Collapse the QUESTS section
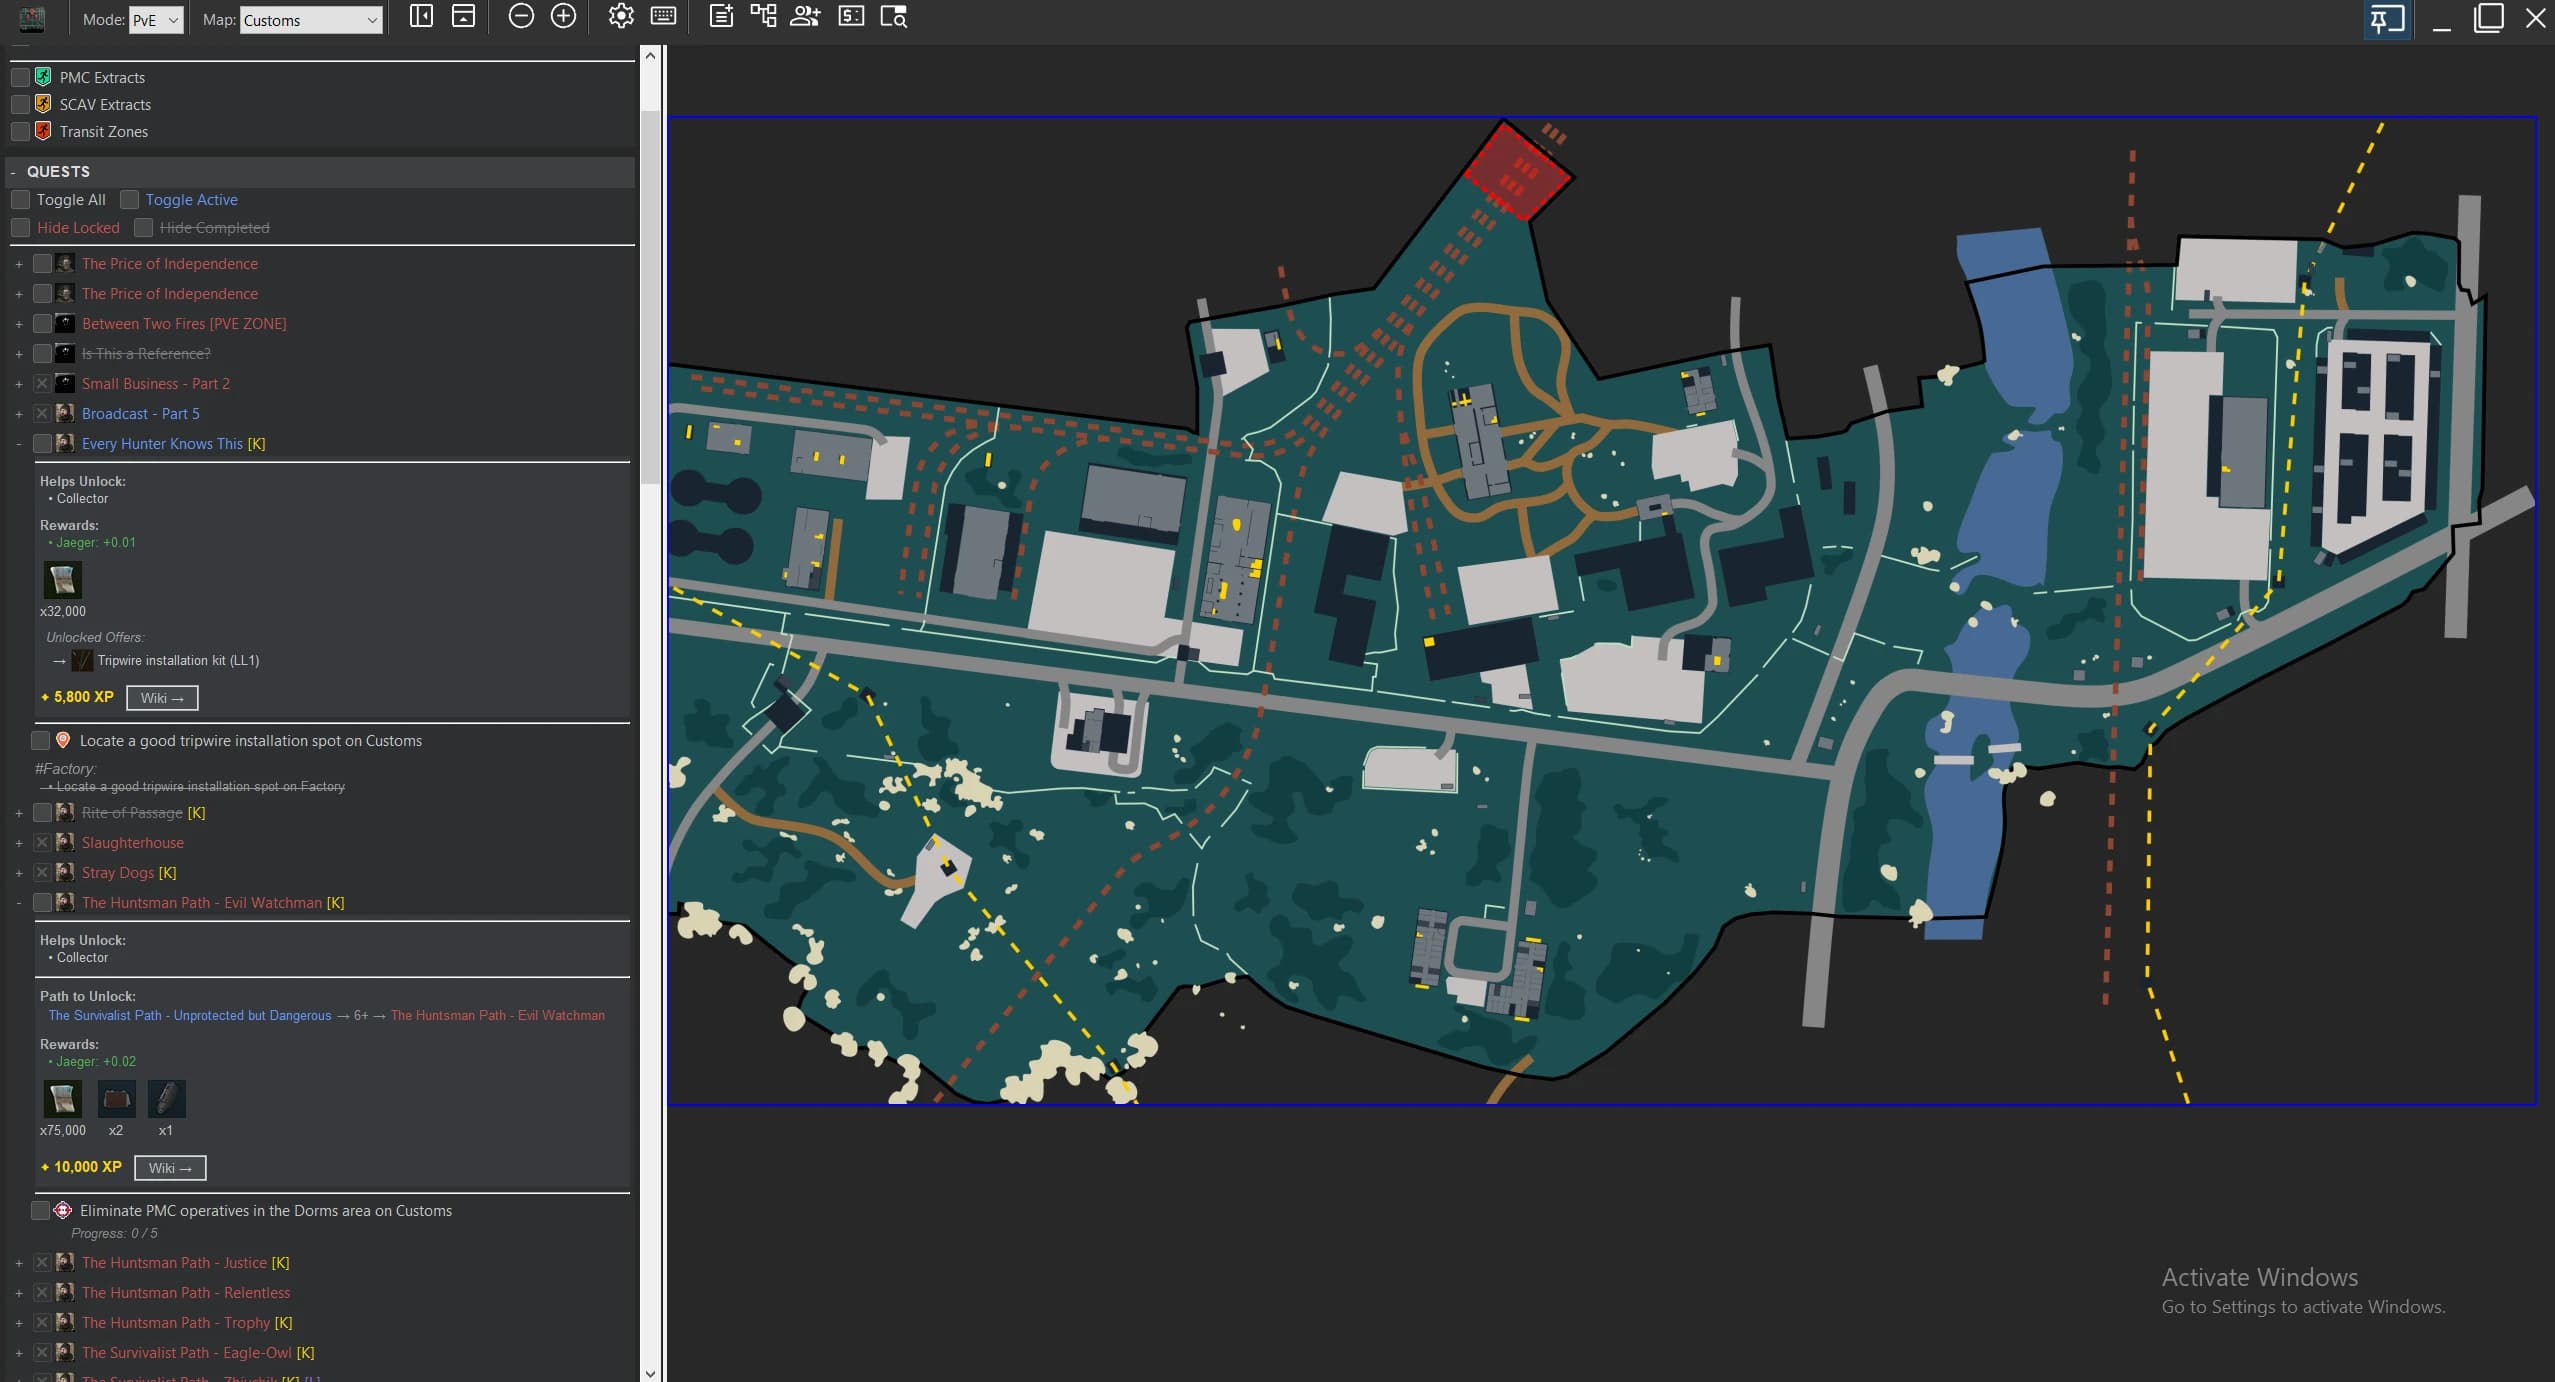 point(13,172)
